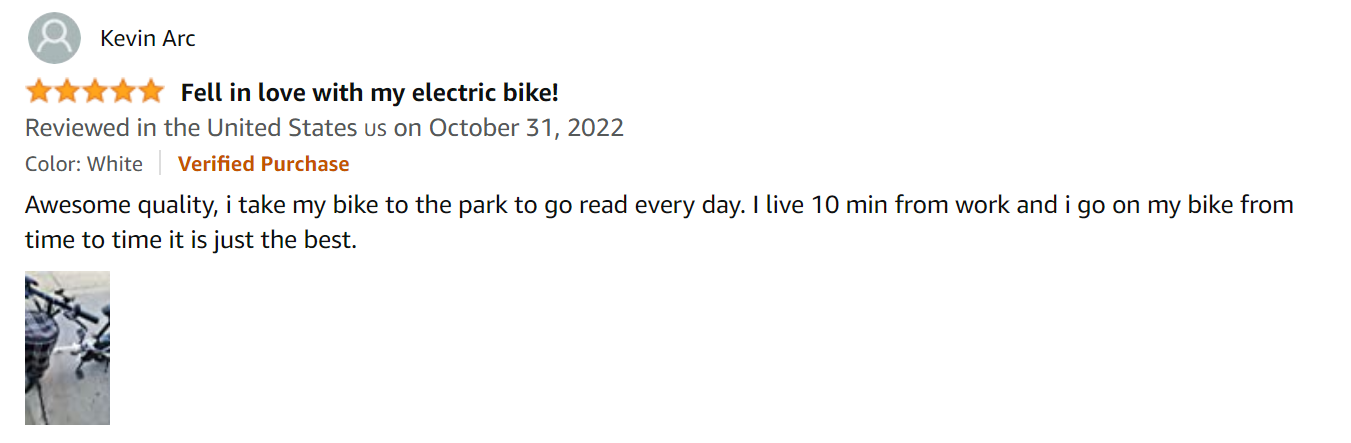Click the small 'US' country code
Image resolution: width=1351 pixels, height=443 pixels.
[375, 129]
